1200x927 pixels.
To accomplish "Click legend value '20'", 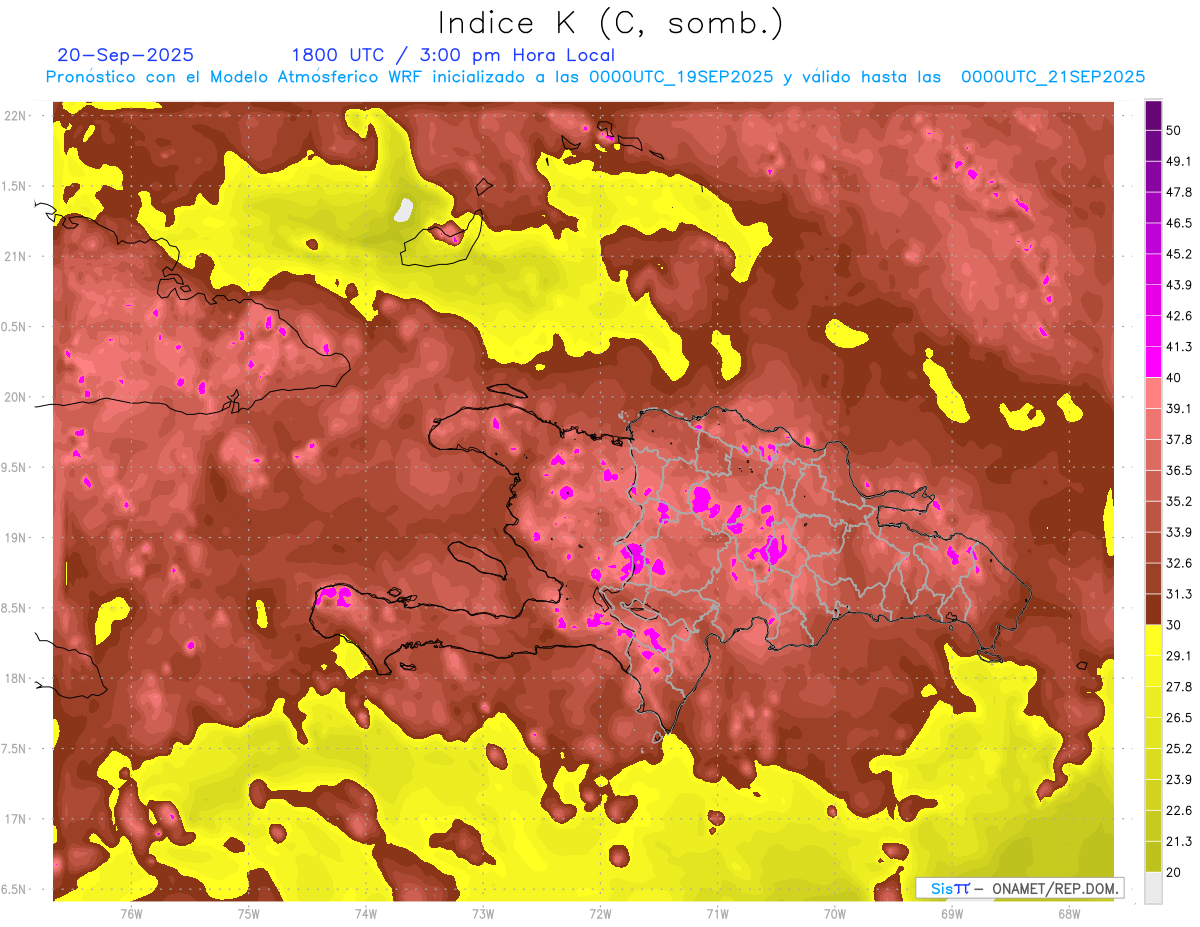I will coord(1174,873).
